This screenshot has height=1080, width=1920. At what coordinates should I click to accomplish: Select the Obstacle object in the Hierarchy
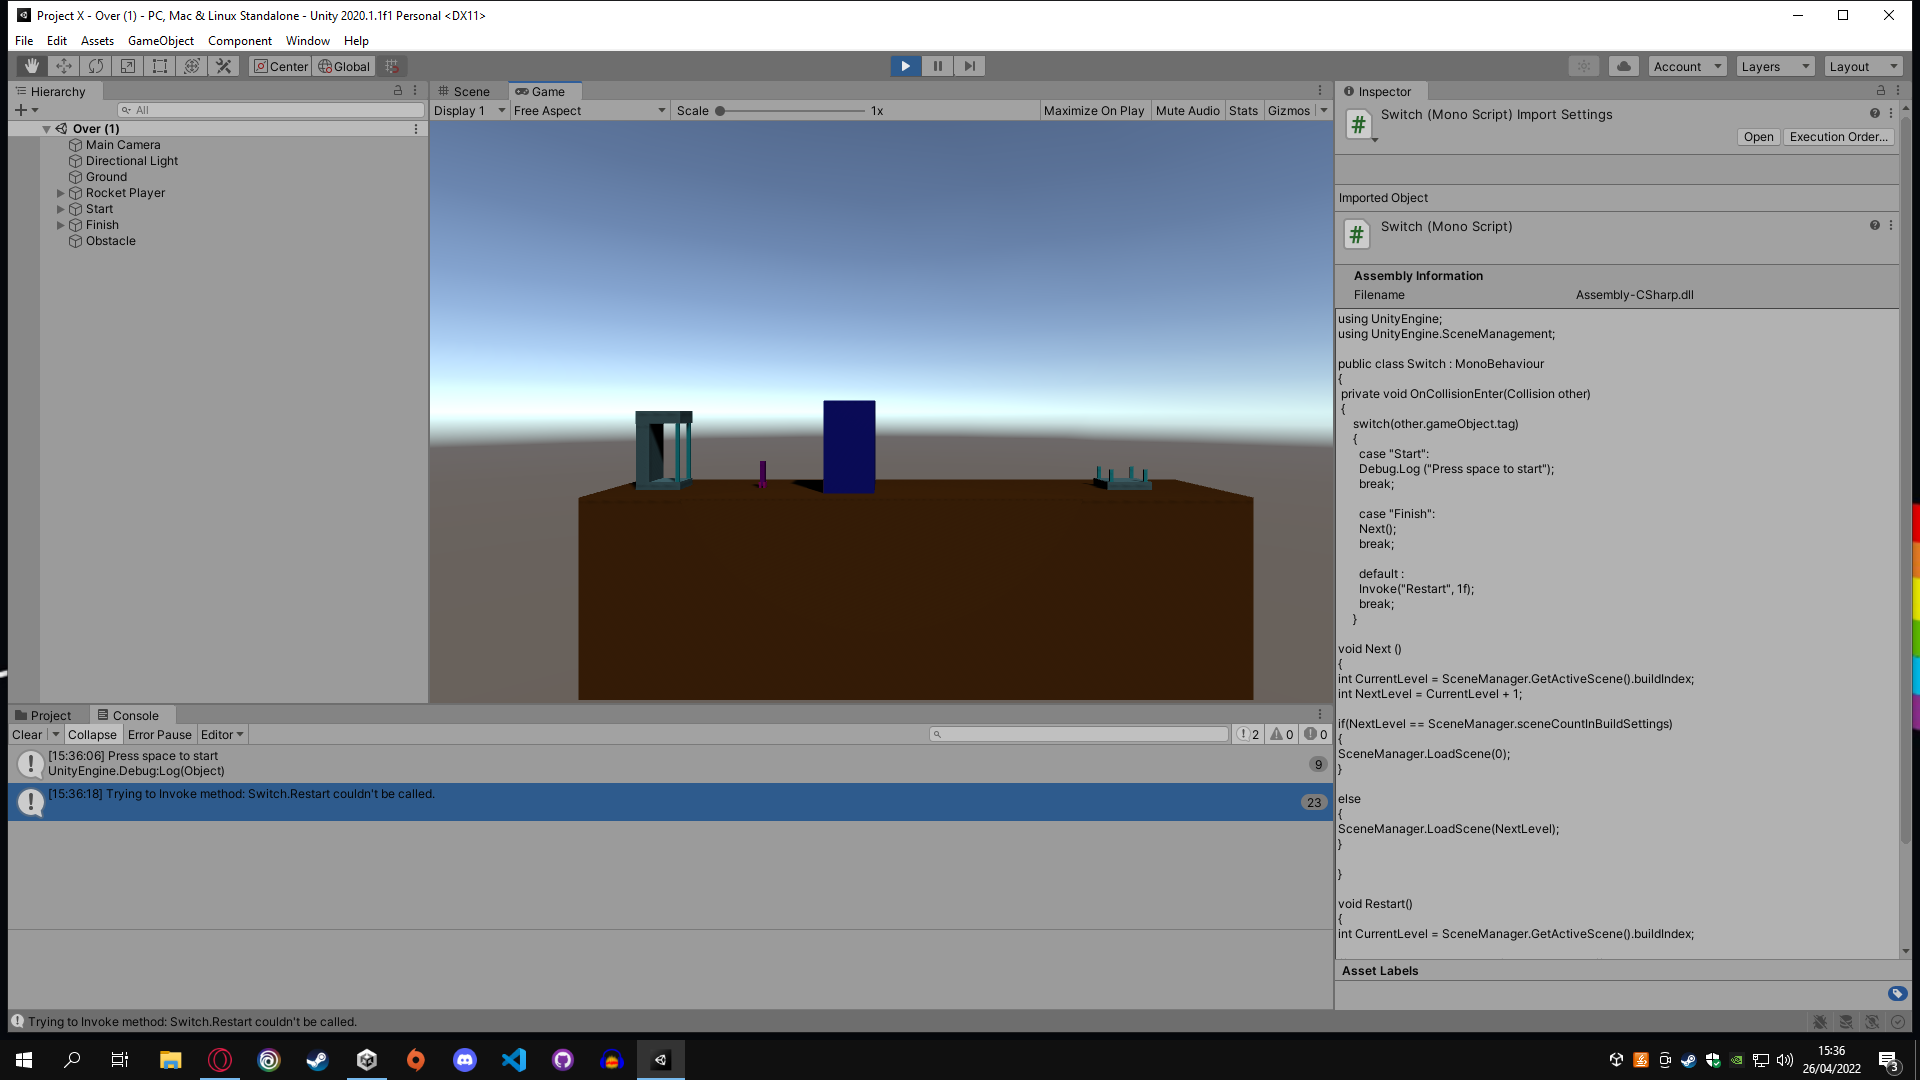[x=110, y=240]
